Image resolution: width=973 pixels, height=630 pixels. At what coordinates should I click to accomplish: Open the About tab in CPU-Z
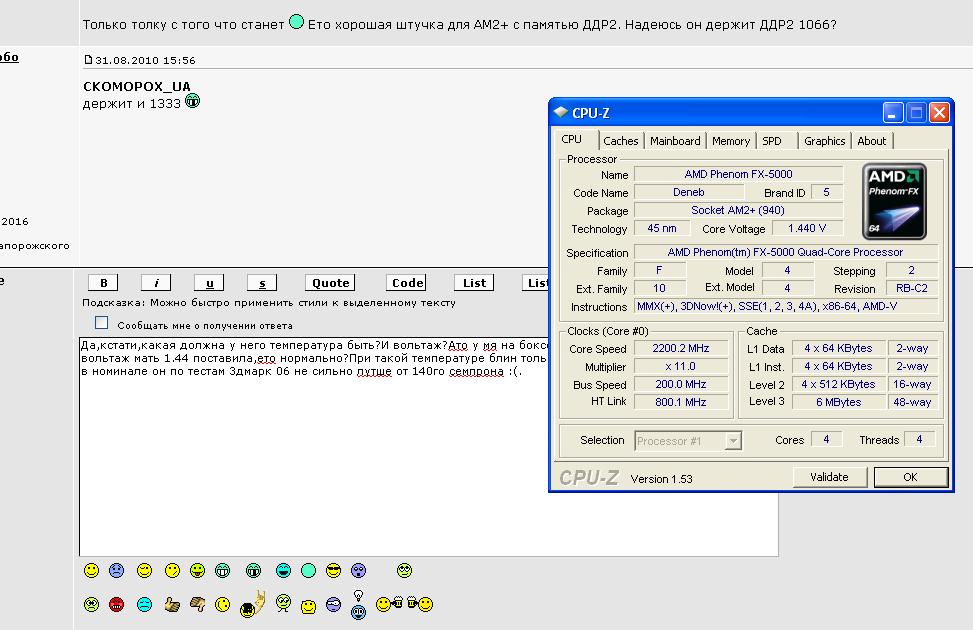pos(872,141)
